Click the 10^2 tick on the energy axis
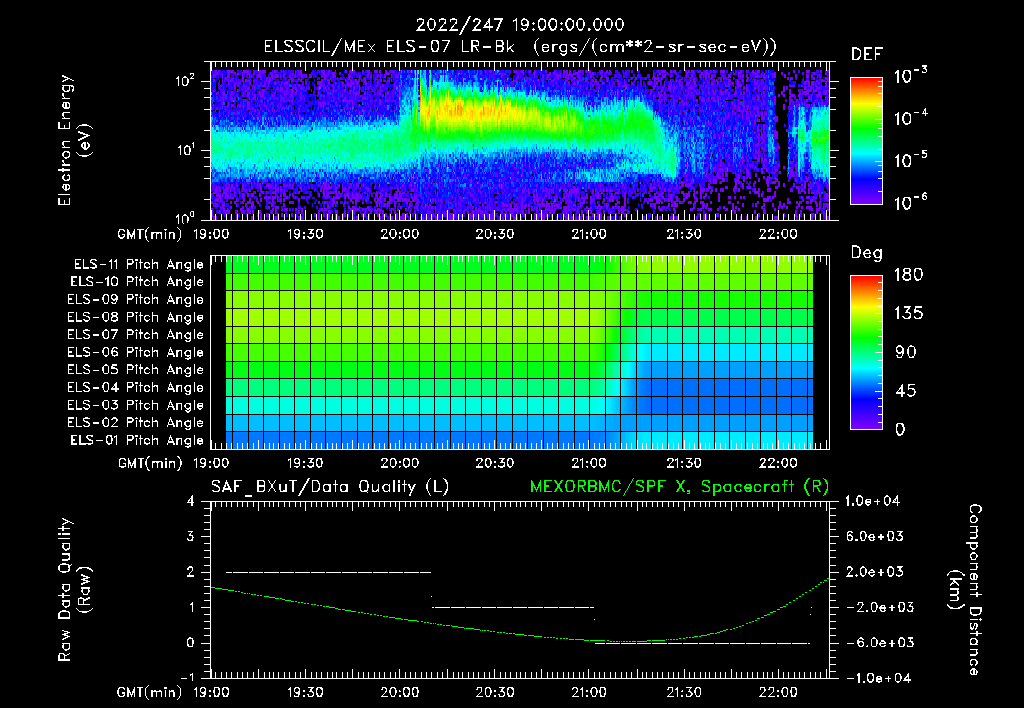Viewport: 1024px width, 708px height. point(185,80)
